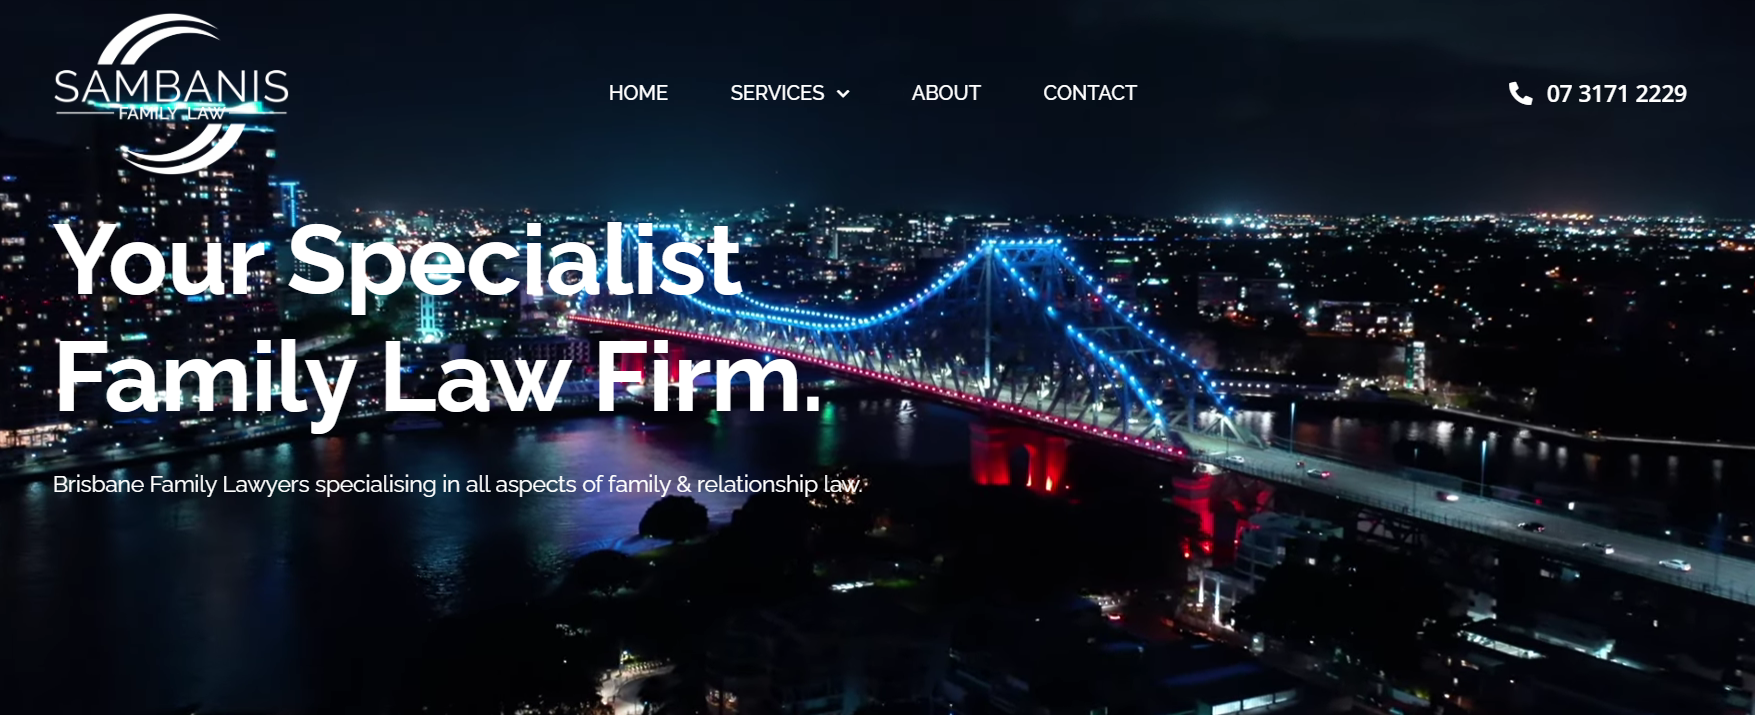Navigate to the CONTACT page
Image resolution: width=1755 pixels, height=715 pixels.
coord(1090,93)
